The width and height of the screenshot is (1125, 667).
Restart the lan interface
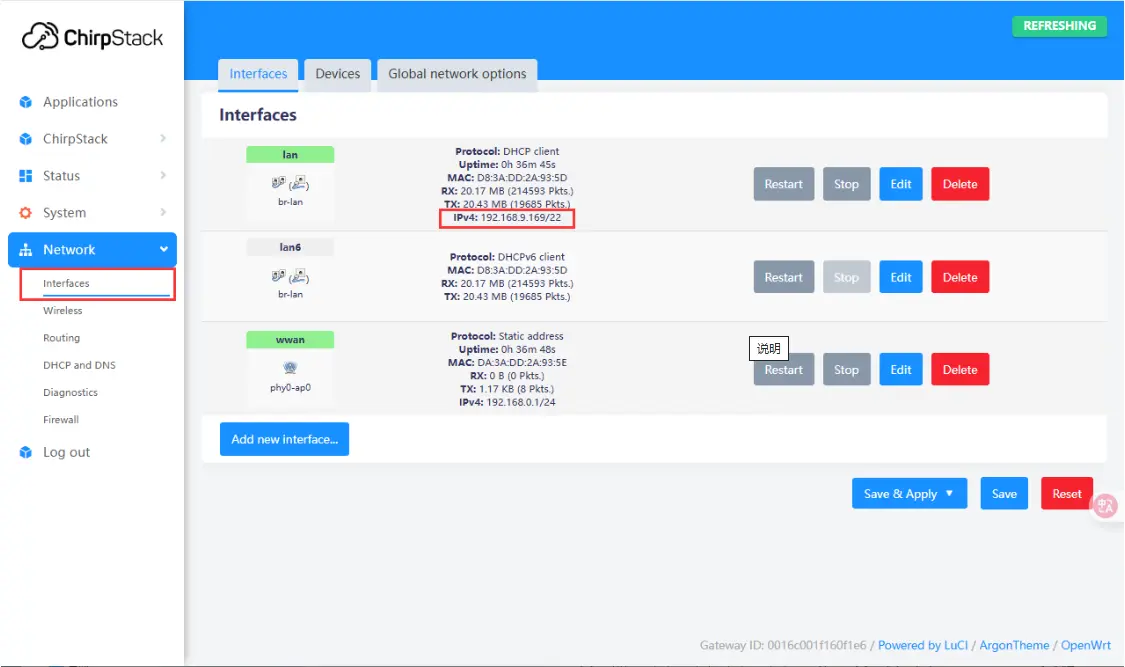(x=783, y=184)
